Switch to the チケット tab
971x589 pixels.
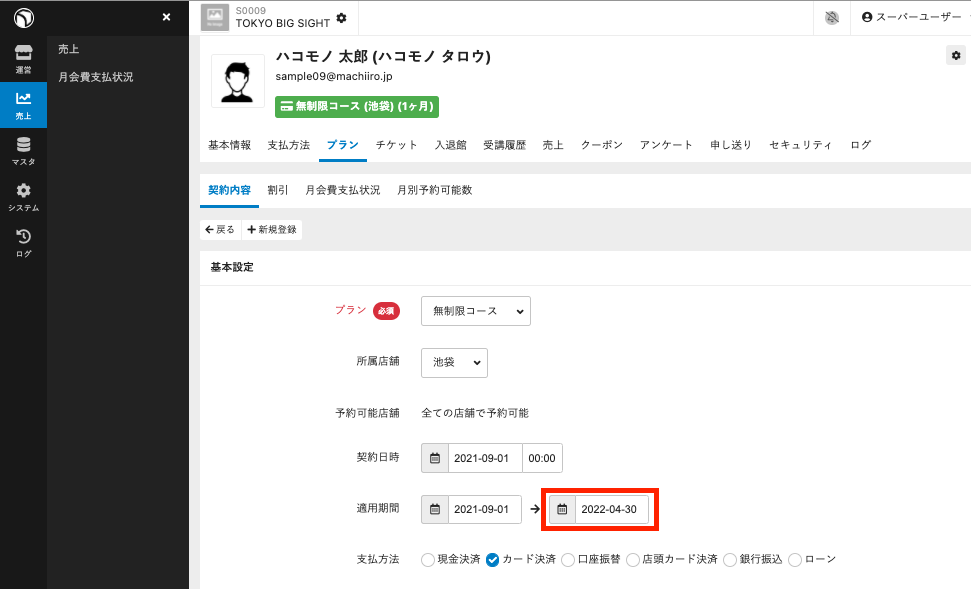click(396, 145)
